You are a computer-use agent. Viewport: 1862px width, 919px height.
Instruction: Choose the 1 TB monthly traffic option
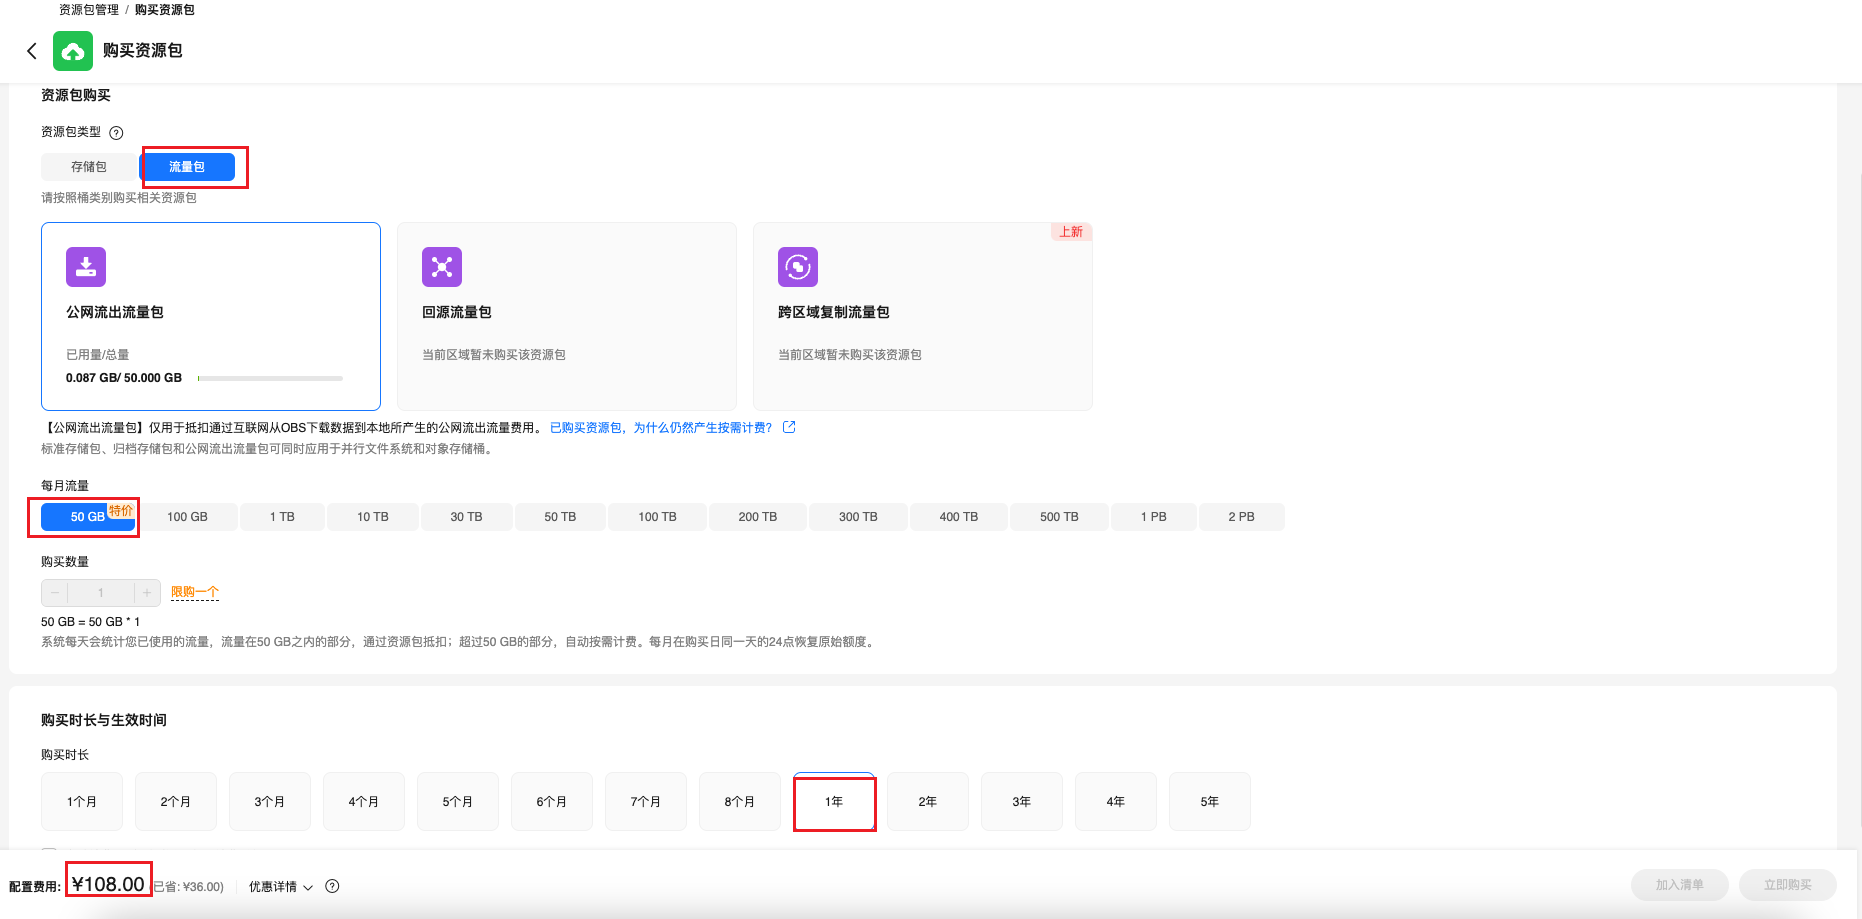(x=282, y=517)
